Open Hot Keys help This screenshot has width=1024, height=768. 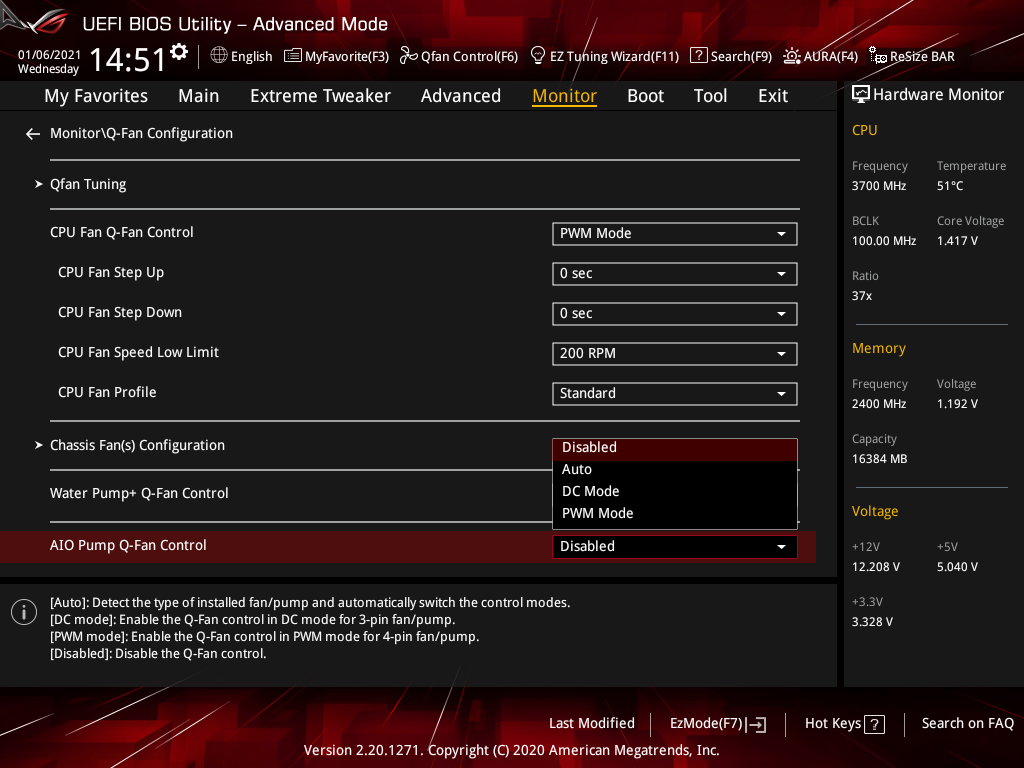pyautogui.click(x=844, y=724)
